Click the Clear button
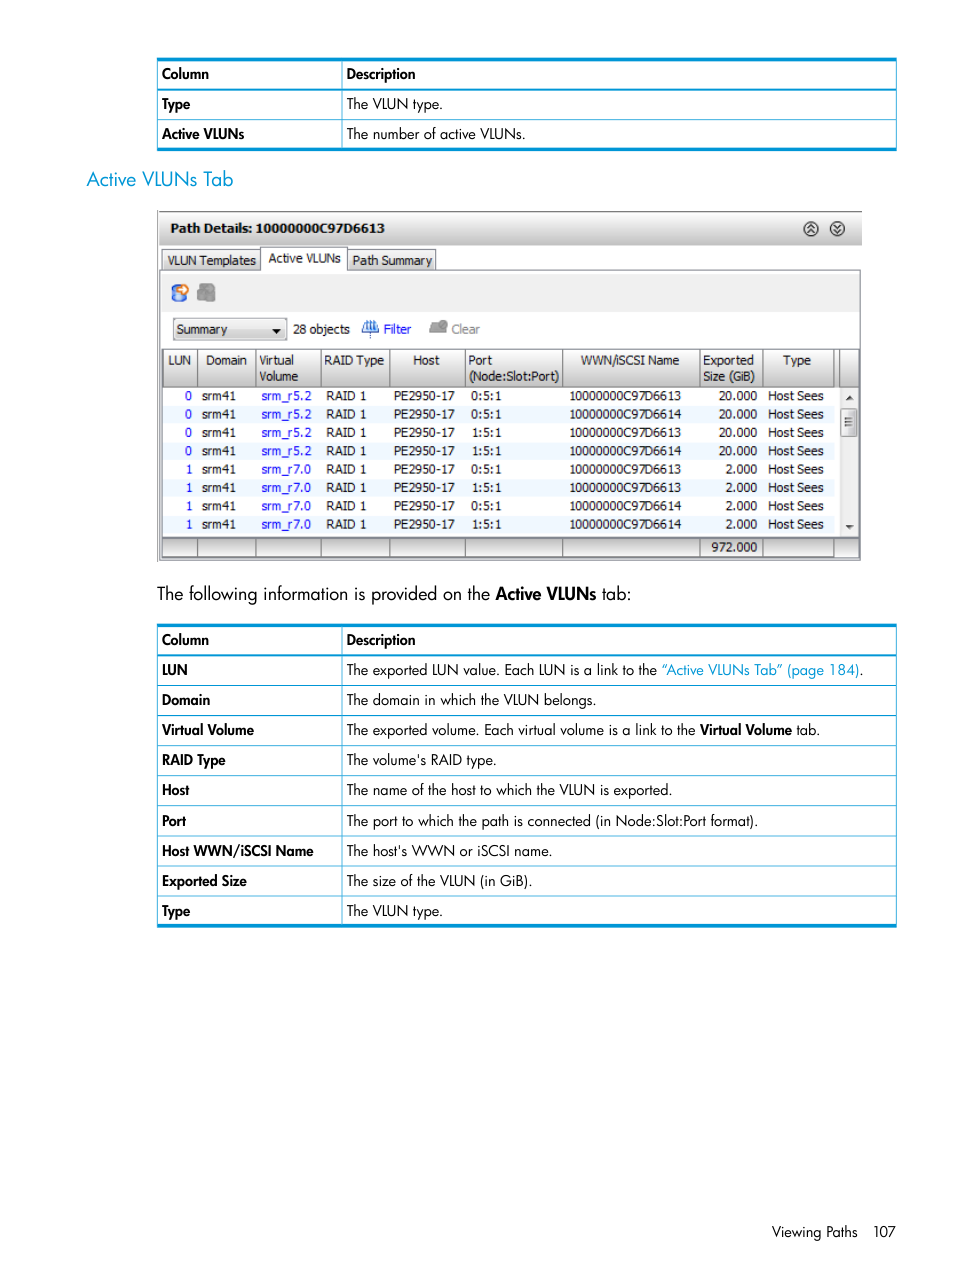This screenshot has width=954, height=1271. pos(465,329)
